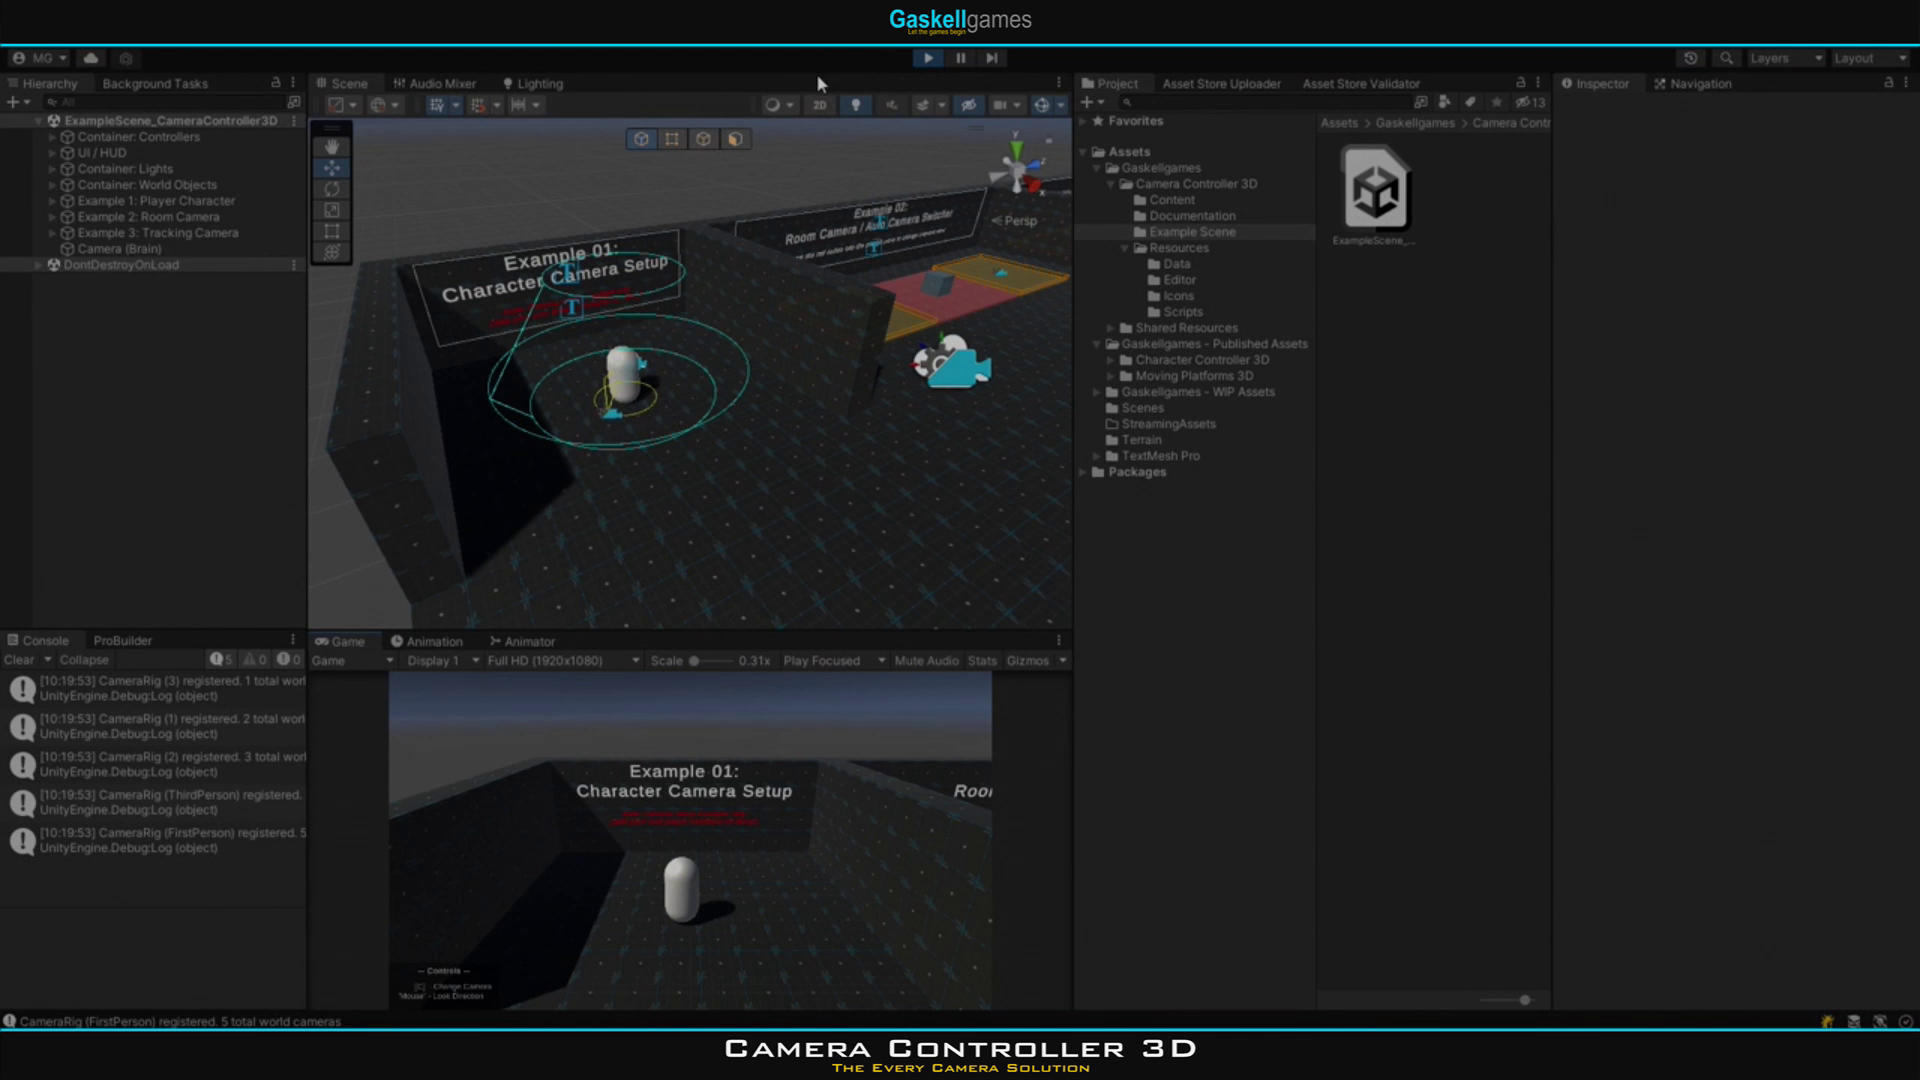The image size is (1920, 1080).
Task: Click Search by Type icon in Project
Action: 1443,102
